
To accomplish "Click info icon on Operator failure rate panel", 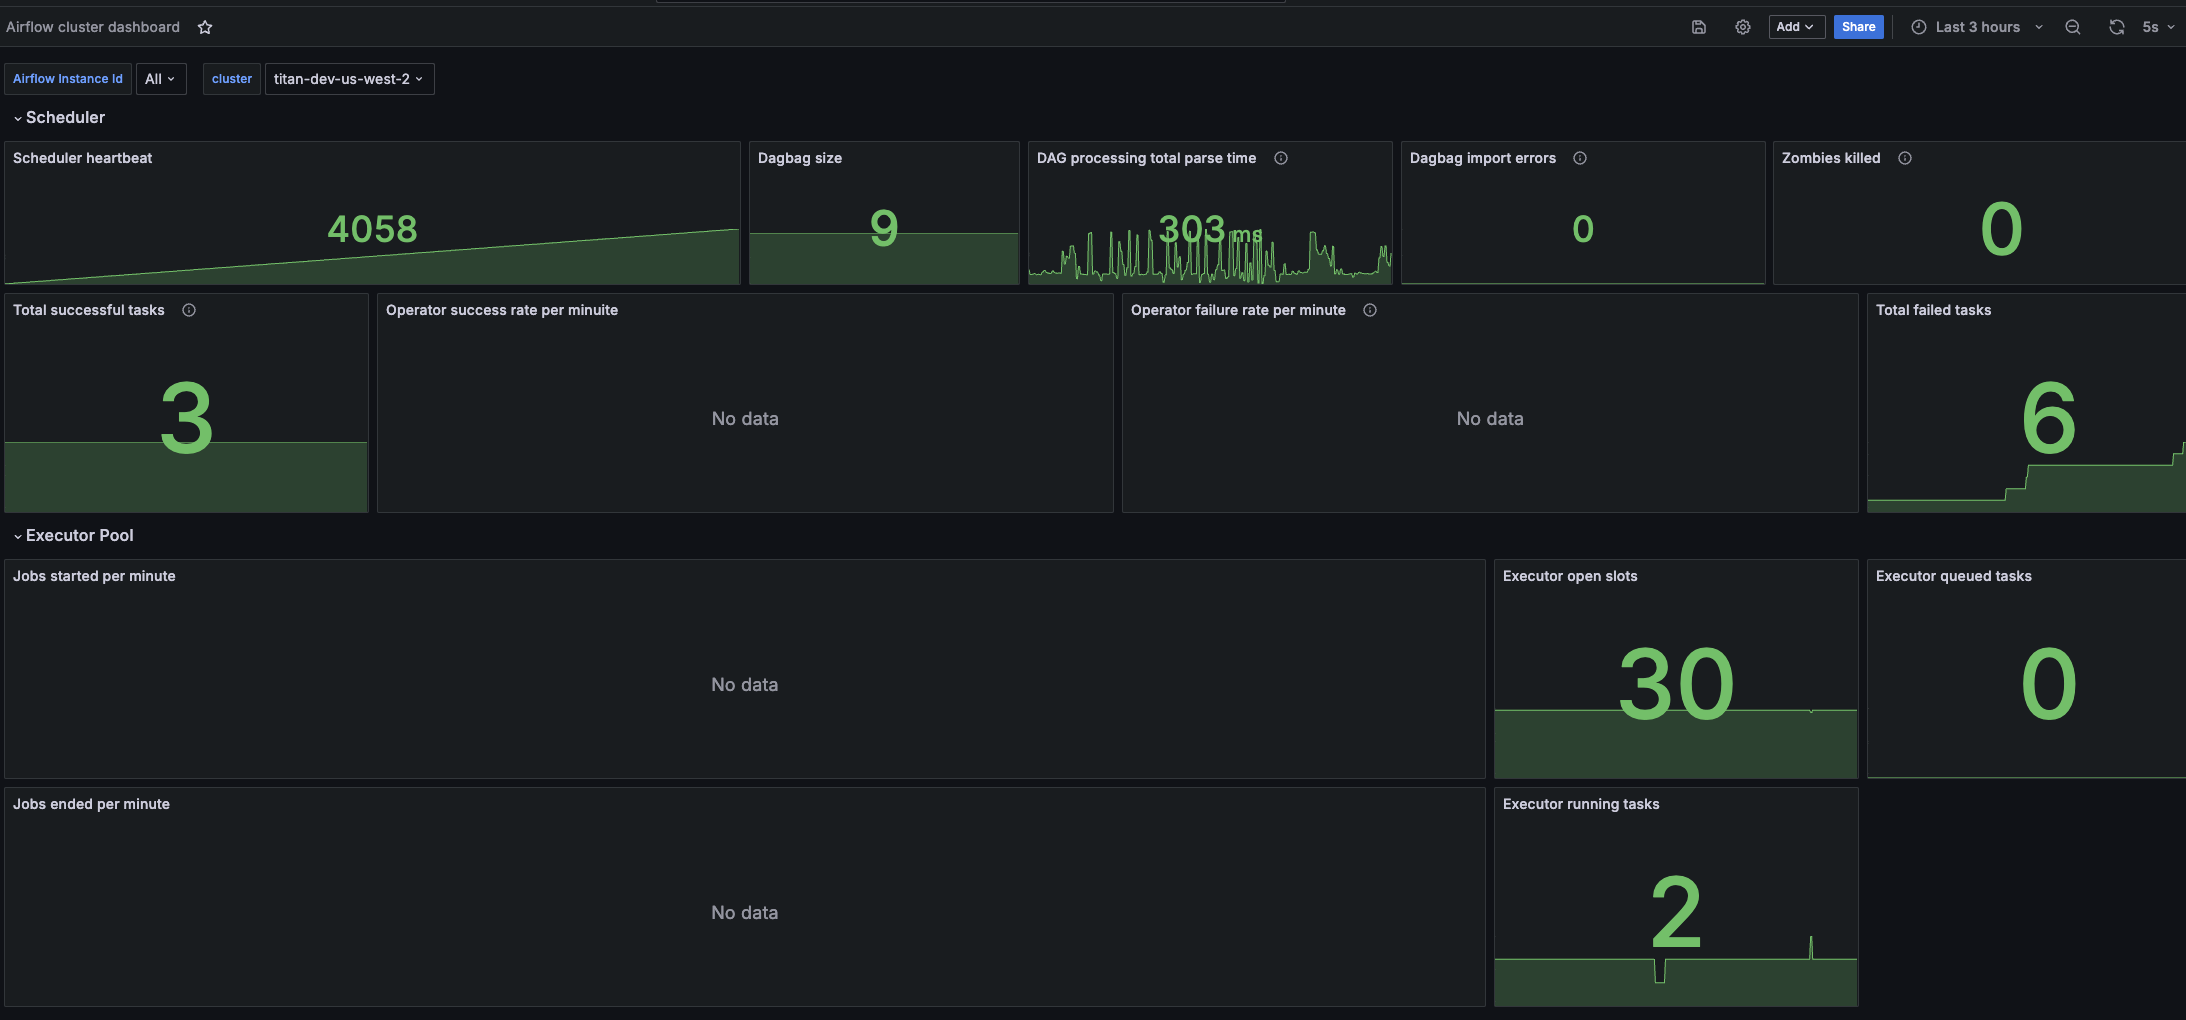I will (1370, 310).
